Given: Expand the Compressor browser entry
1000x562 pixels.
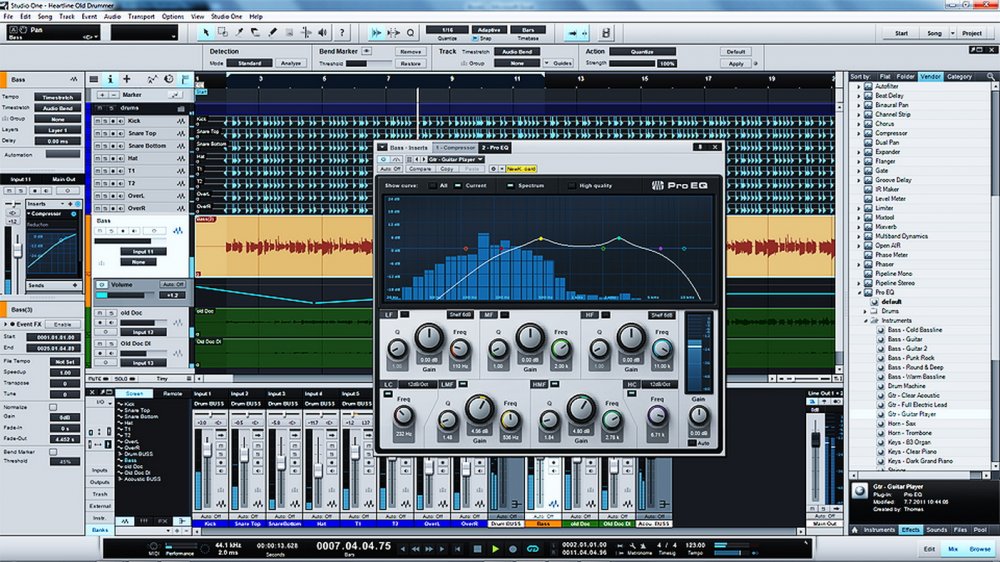Looking at the screenshot, I should tap(858, 133).
